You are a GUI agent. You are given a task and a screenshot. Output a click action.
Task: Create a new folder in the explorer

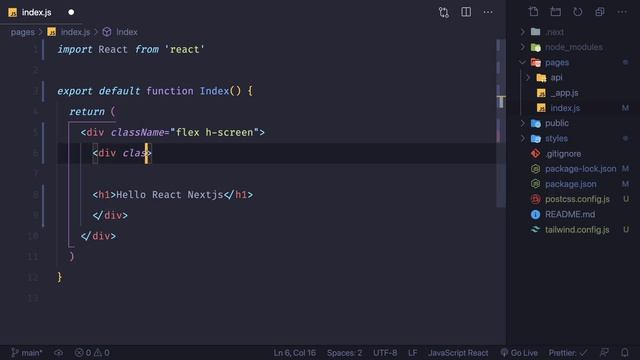tap(556, 12)
